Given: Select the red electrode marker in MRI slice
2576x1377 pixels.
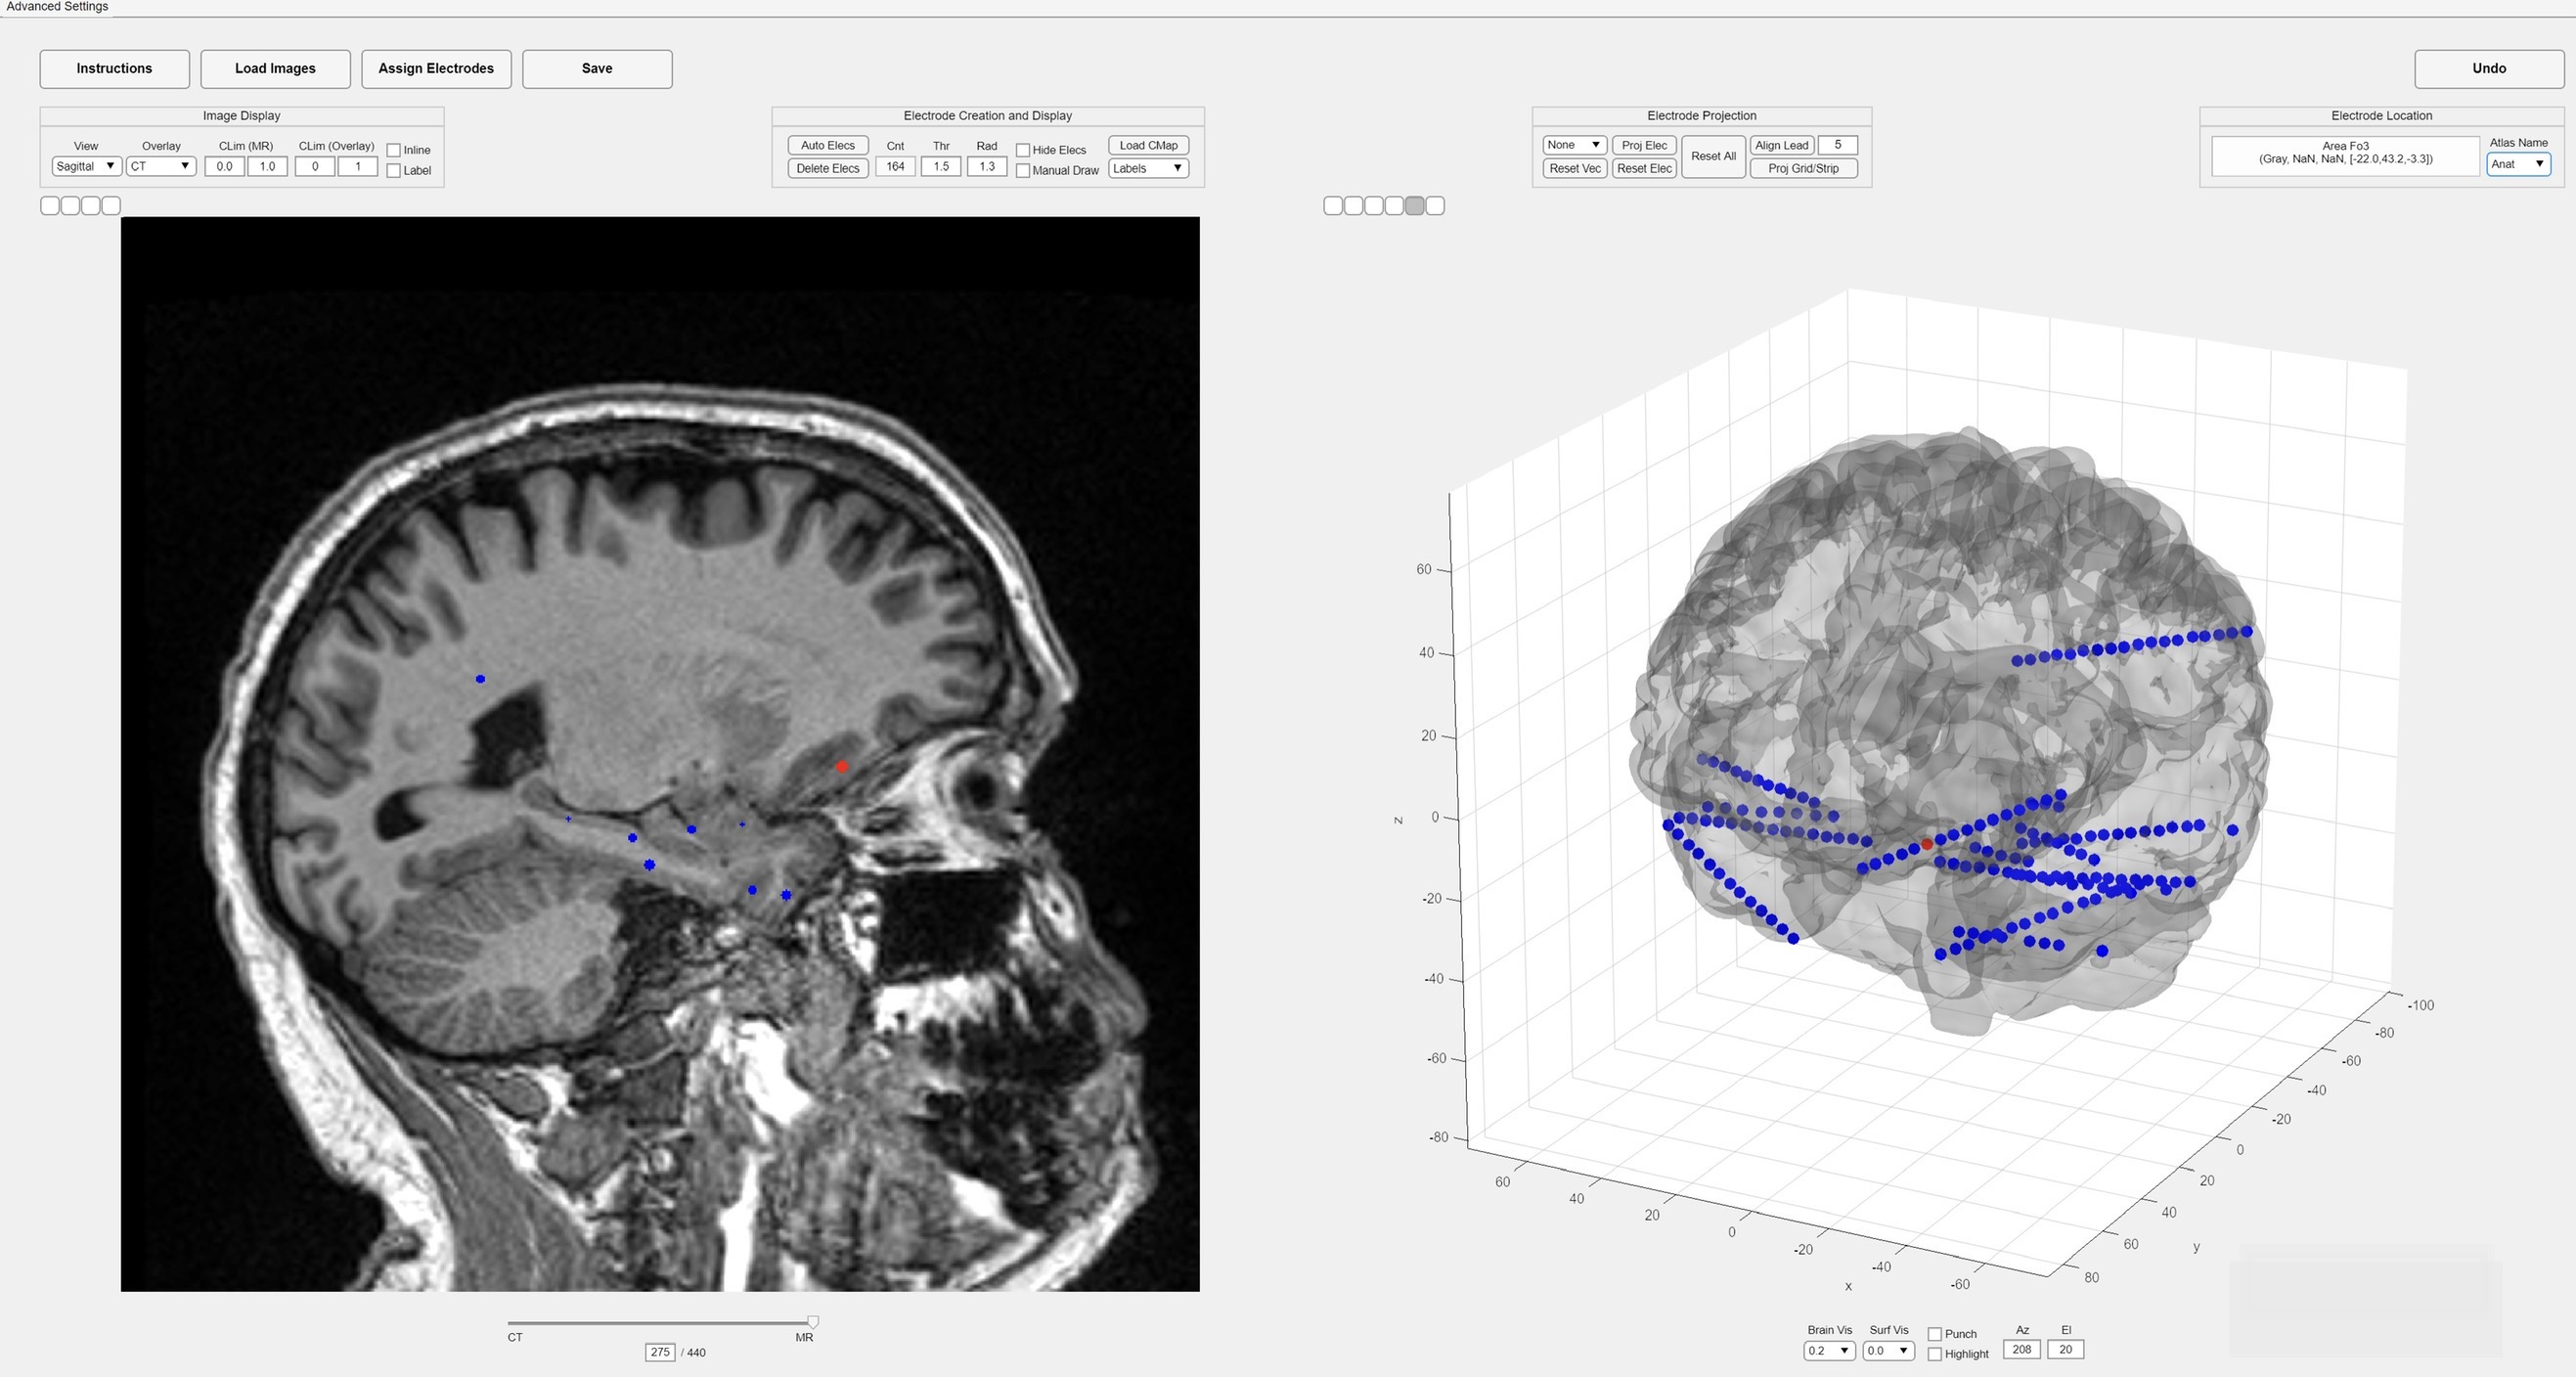Looking at the screenshot, I should coord(841,767).
